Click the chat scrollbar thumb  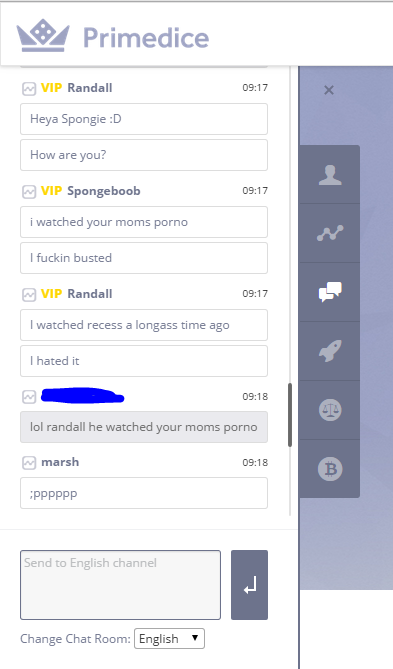point(290,415)
